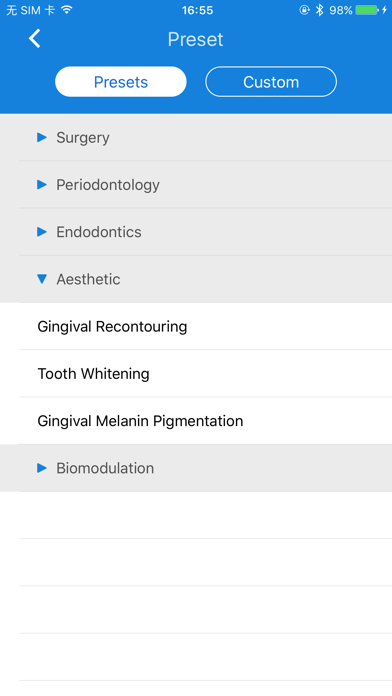Click the Wi-Fi status icon
The width and height of the screenshot is (392, 696).
(x=67, y=9)
